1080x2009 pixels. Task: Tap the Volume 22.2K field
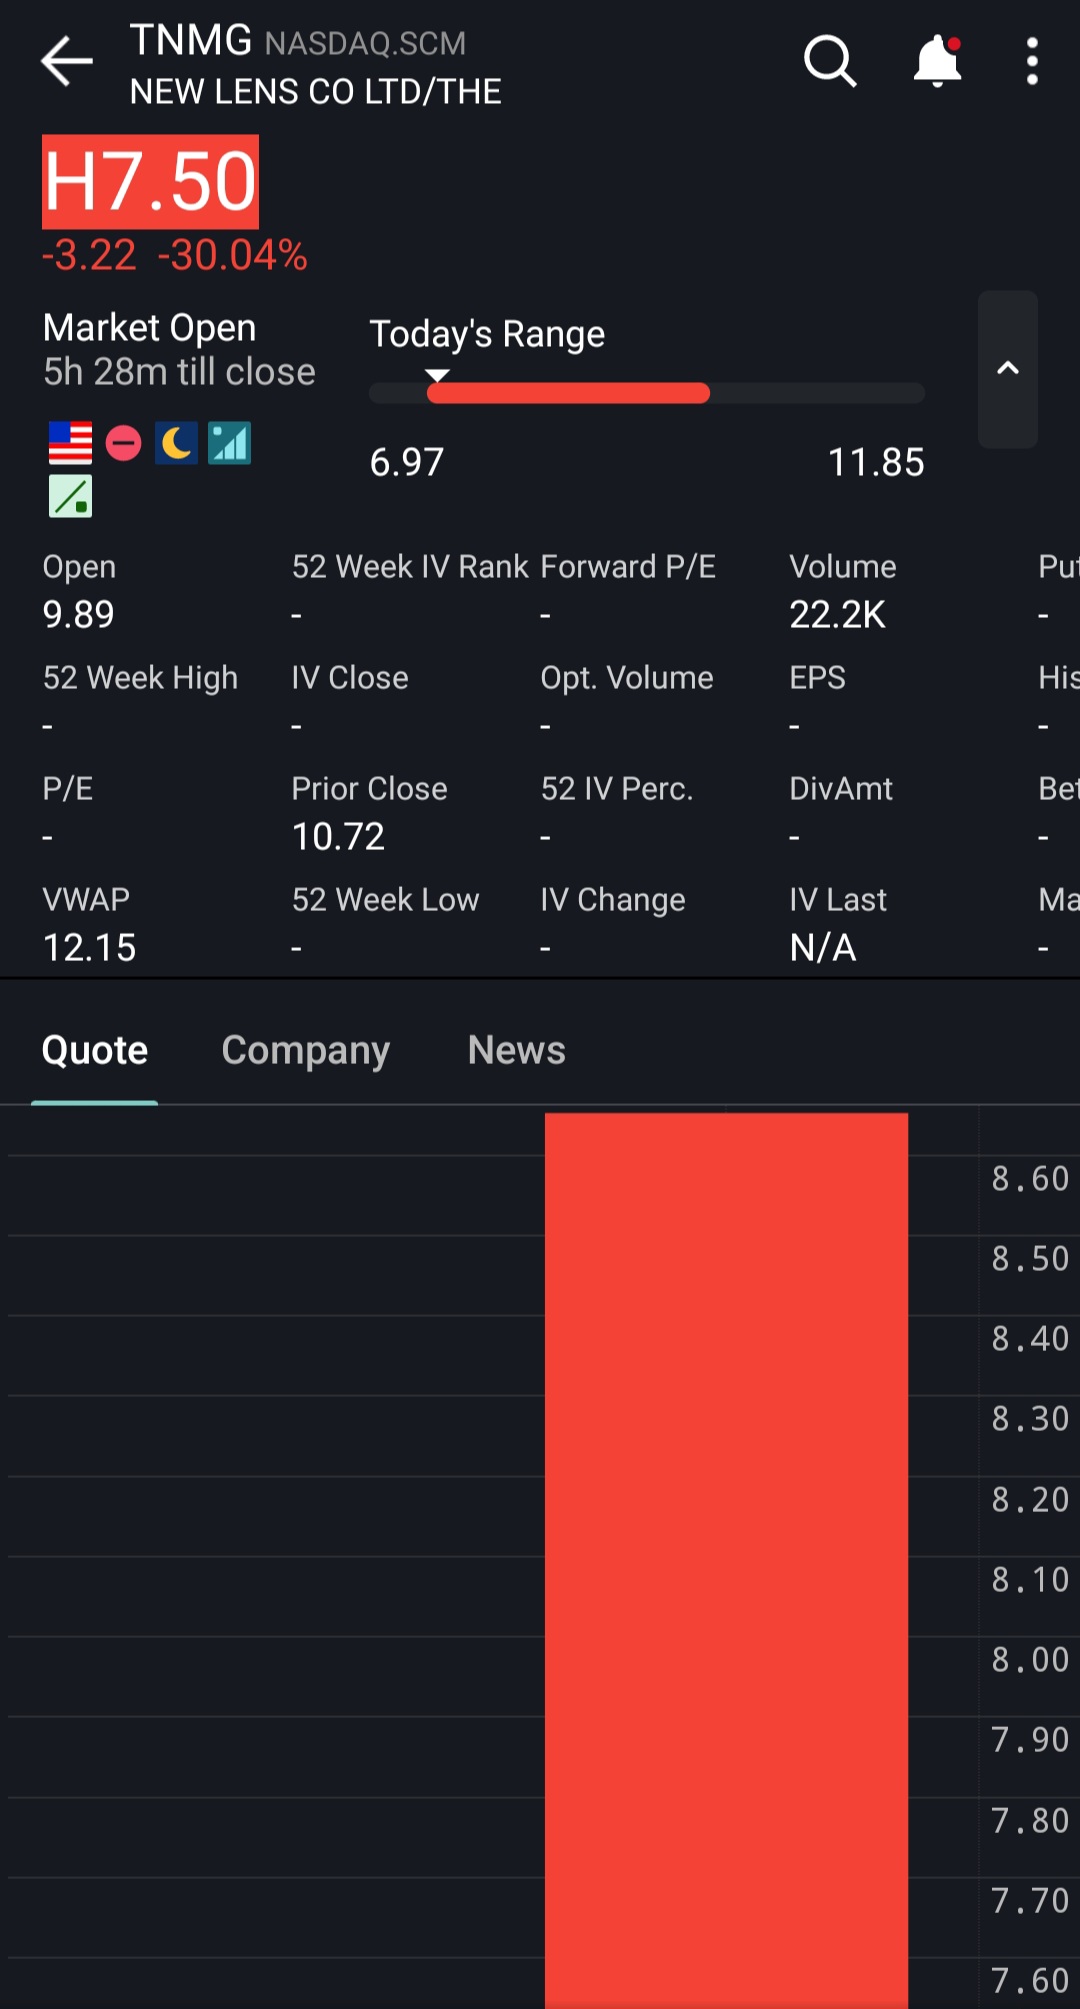pyautogui.click(x=842, y=592)
